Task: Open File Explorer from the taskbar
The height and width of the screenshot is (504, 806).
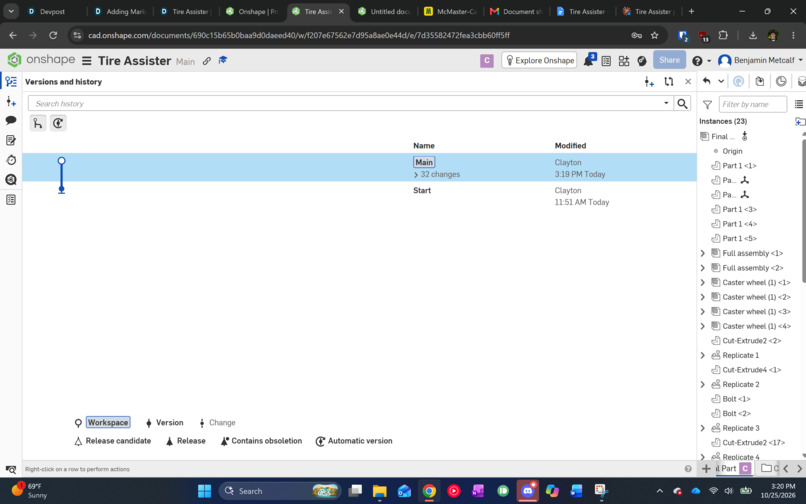Action: [379, 491]
